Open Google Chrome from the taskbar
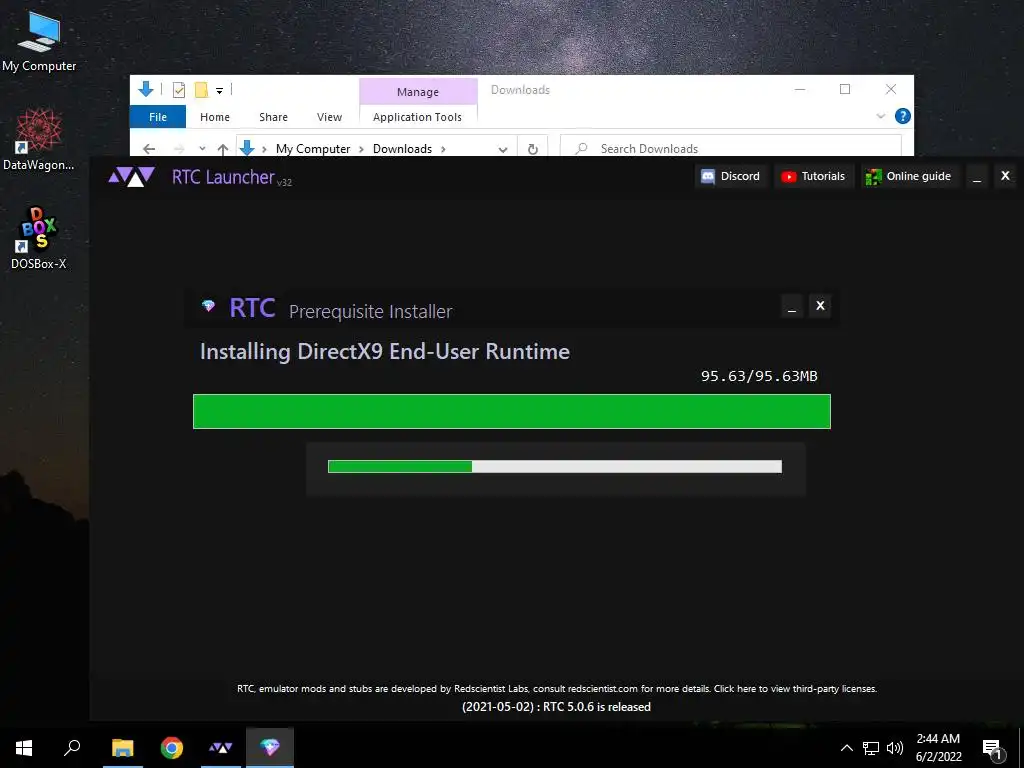Viewport: 1024px width, 768px height. [x=172, y=748]
